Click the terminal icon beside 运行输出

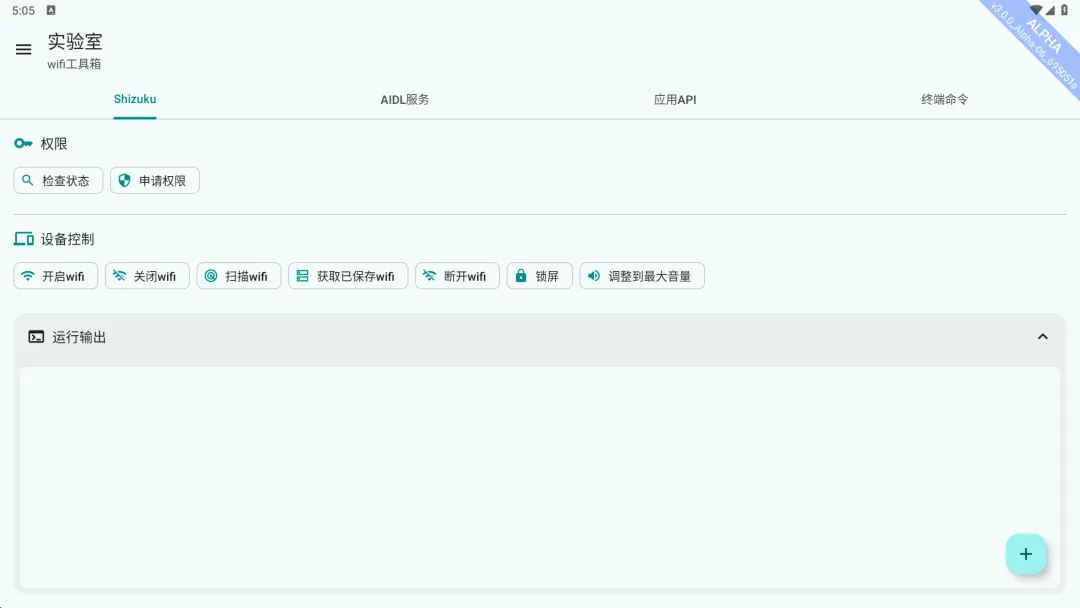point(36,337)
